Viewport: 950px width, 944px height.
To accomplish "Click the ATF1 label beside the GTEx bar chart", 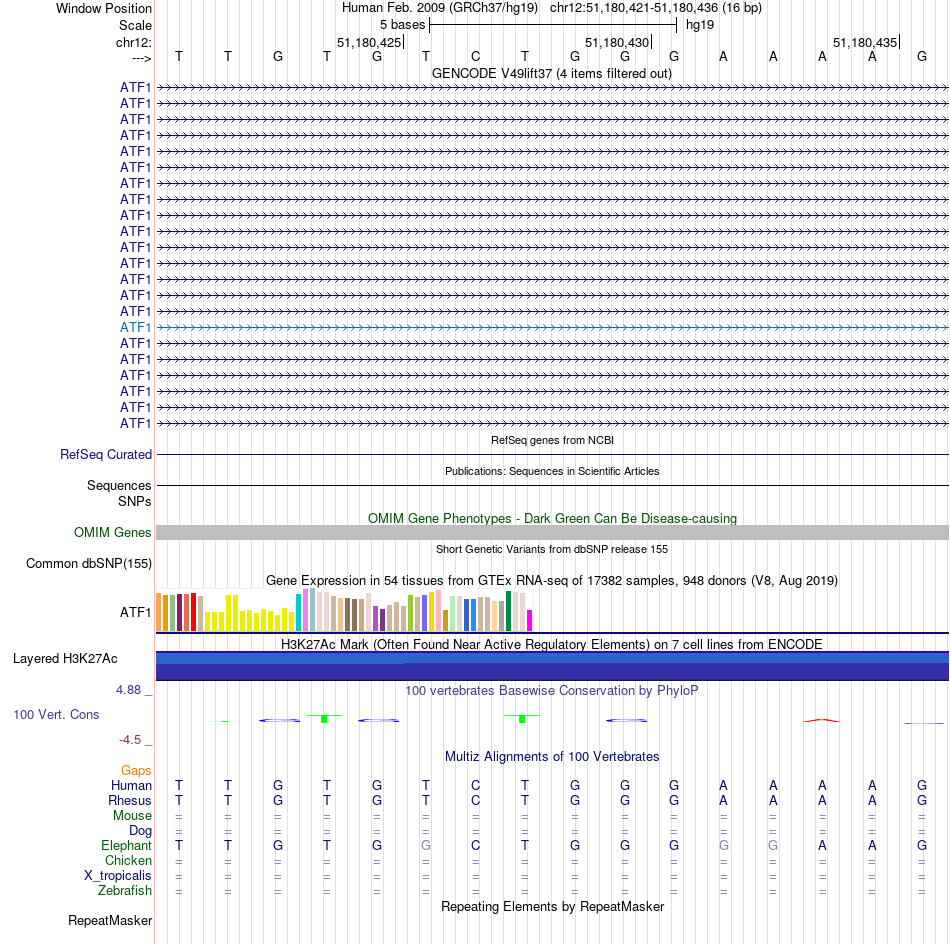I will coord(135,613).
